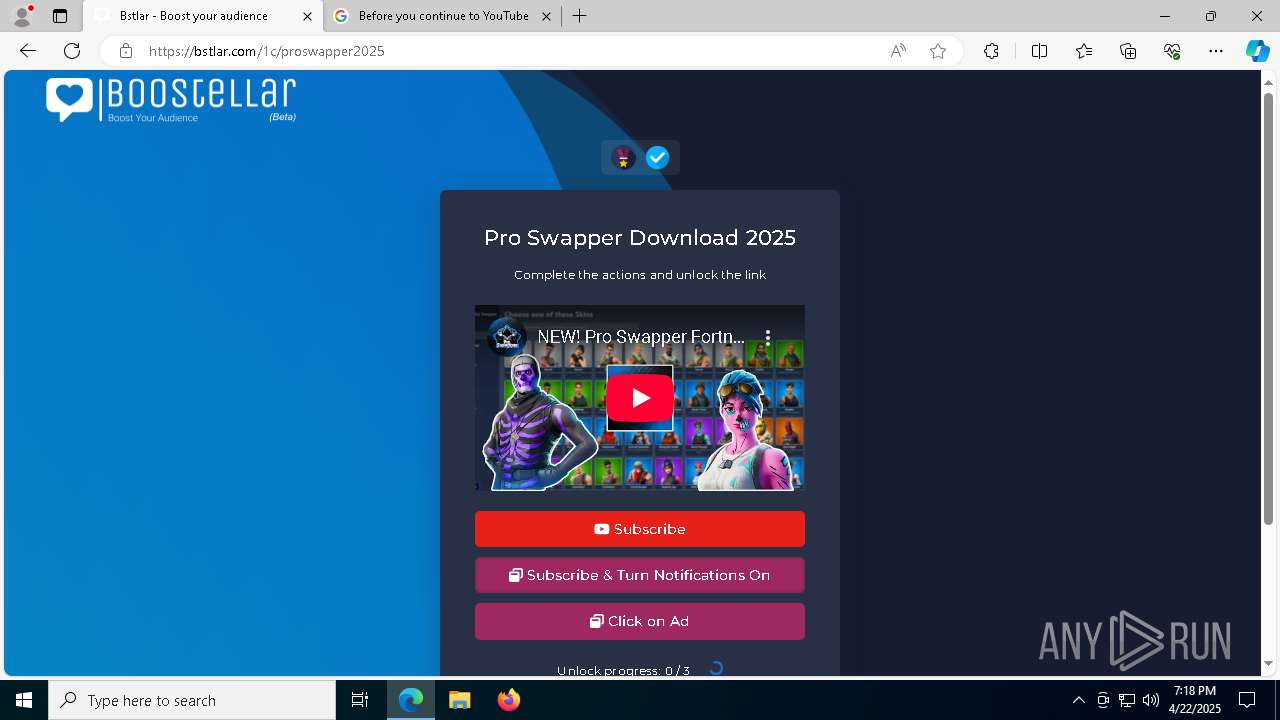Close the Before you continue to YouTube tab
Image resolution: width=1280 pixels, height=720 pixels.
[546, 16]
